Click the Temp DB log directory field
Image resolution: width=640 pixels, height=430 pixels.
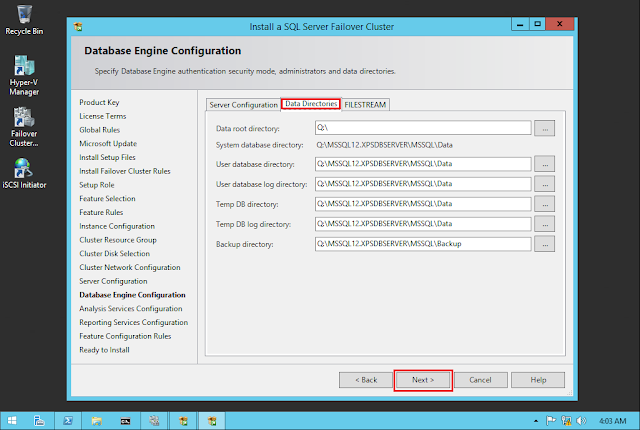click(423, 224)
